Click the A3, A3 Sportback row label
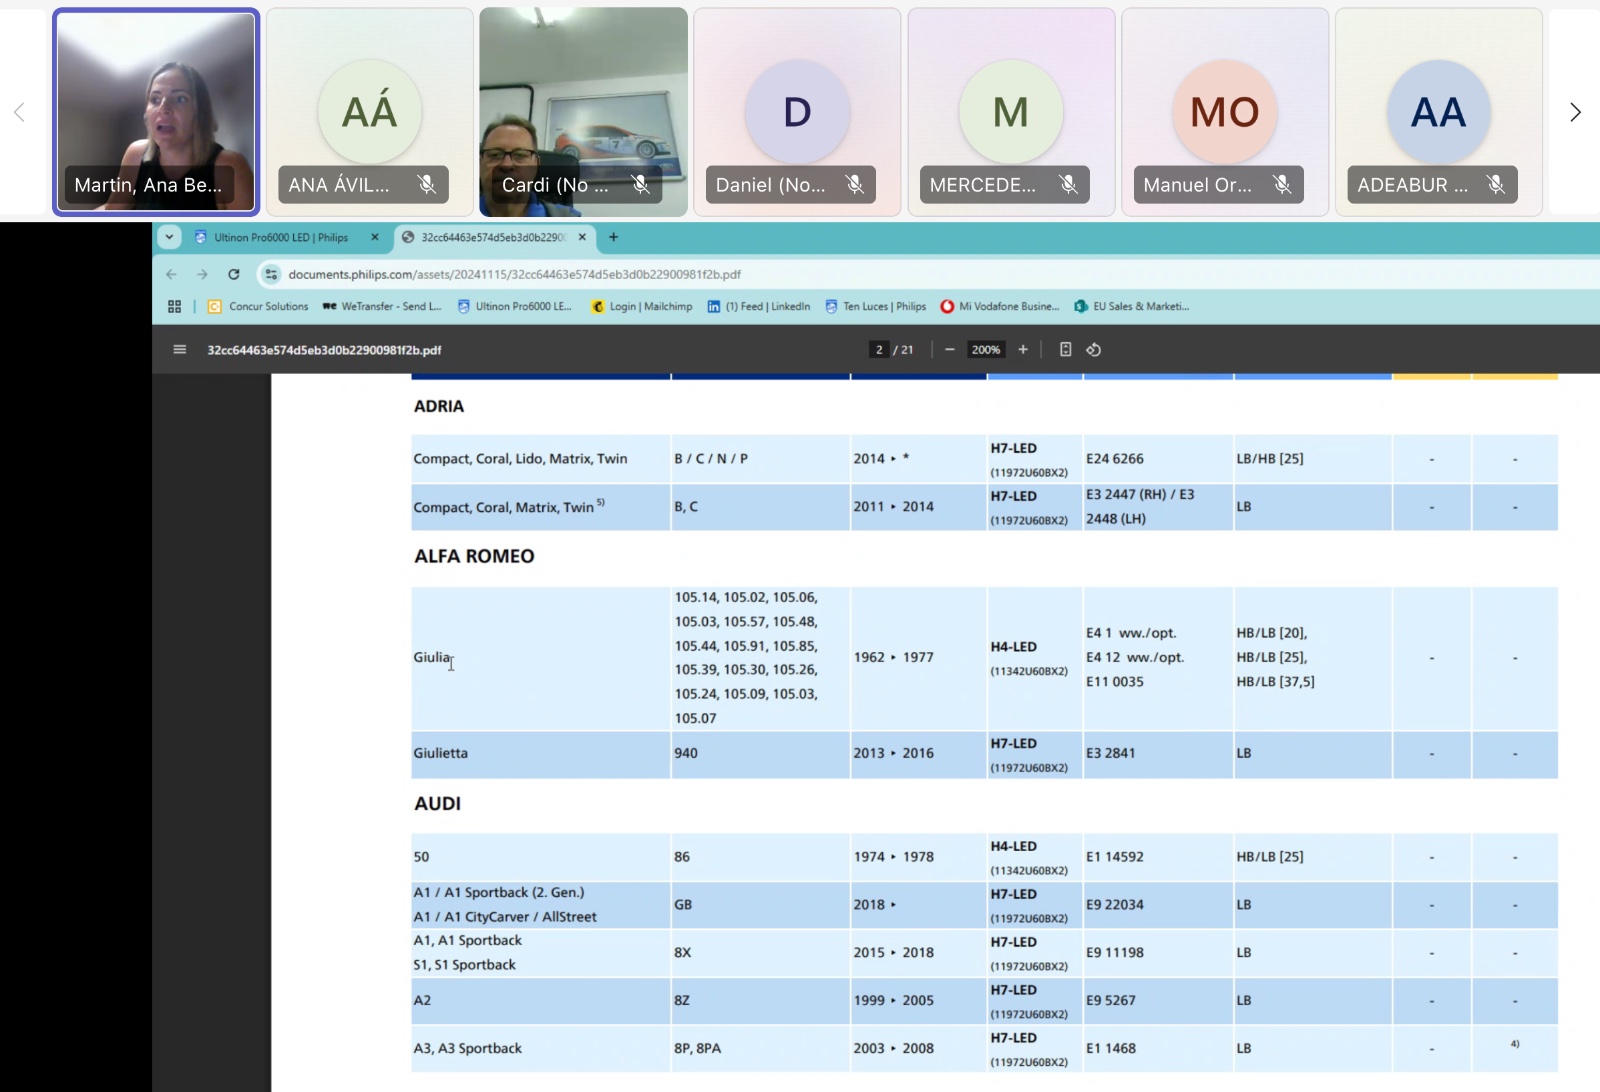This screenshot has height=1092, width=1600. pyautogui.click(x=468, y=1048)
